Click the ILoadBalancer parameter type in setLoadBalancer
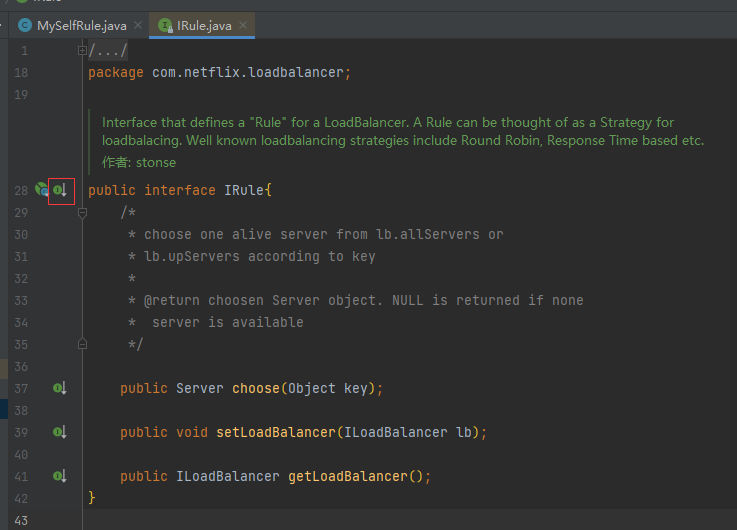 click(395, 432)
